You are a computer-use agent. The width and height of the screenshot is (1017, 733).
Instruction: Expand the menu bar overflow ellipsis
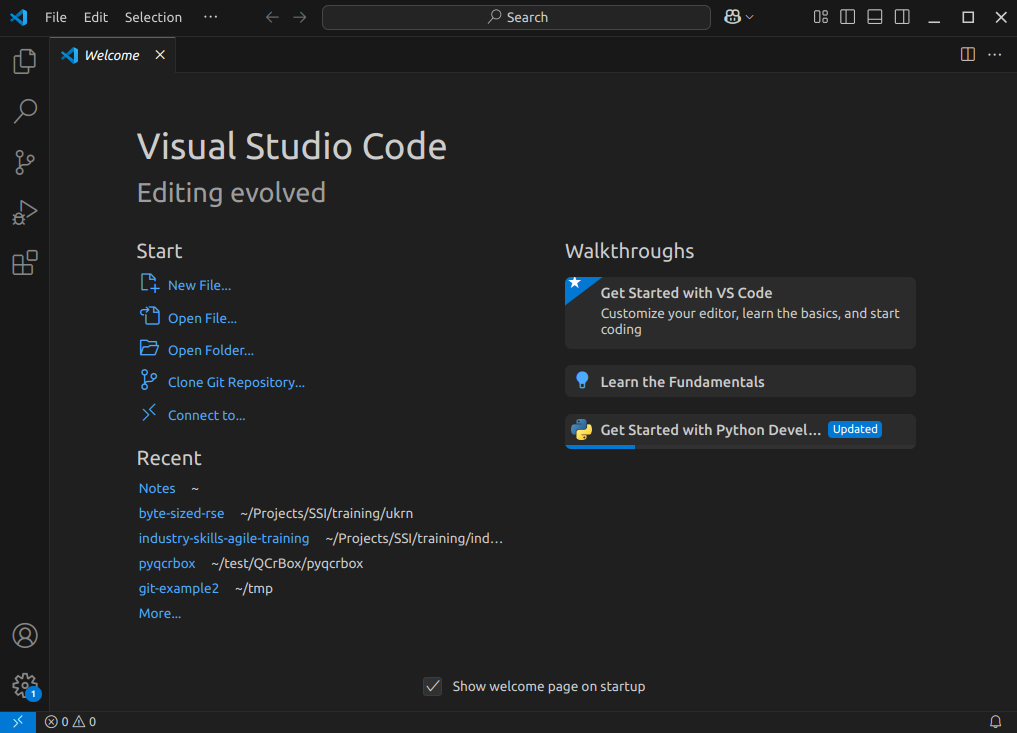tap(210, 17)
